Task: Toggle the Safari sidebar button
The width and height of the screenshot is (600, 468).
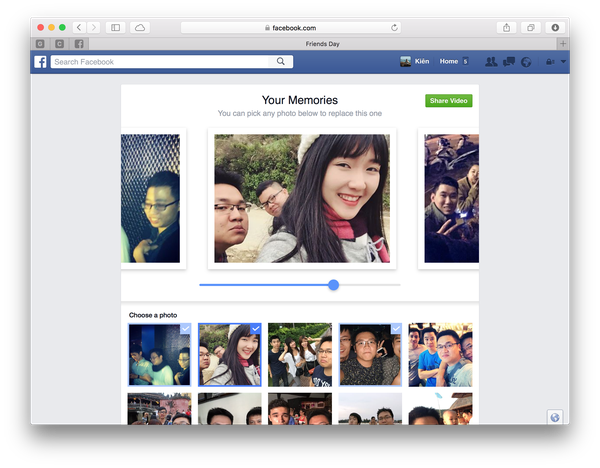Action: (115, 28)
